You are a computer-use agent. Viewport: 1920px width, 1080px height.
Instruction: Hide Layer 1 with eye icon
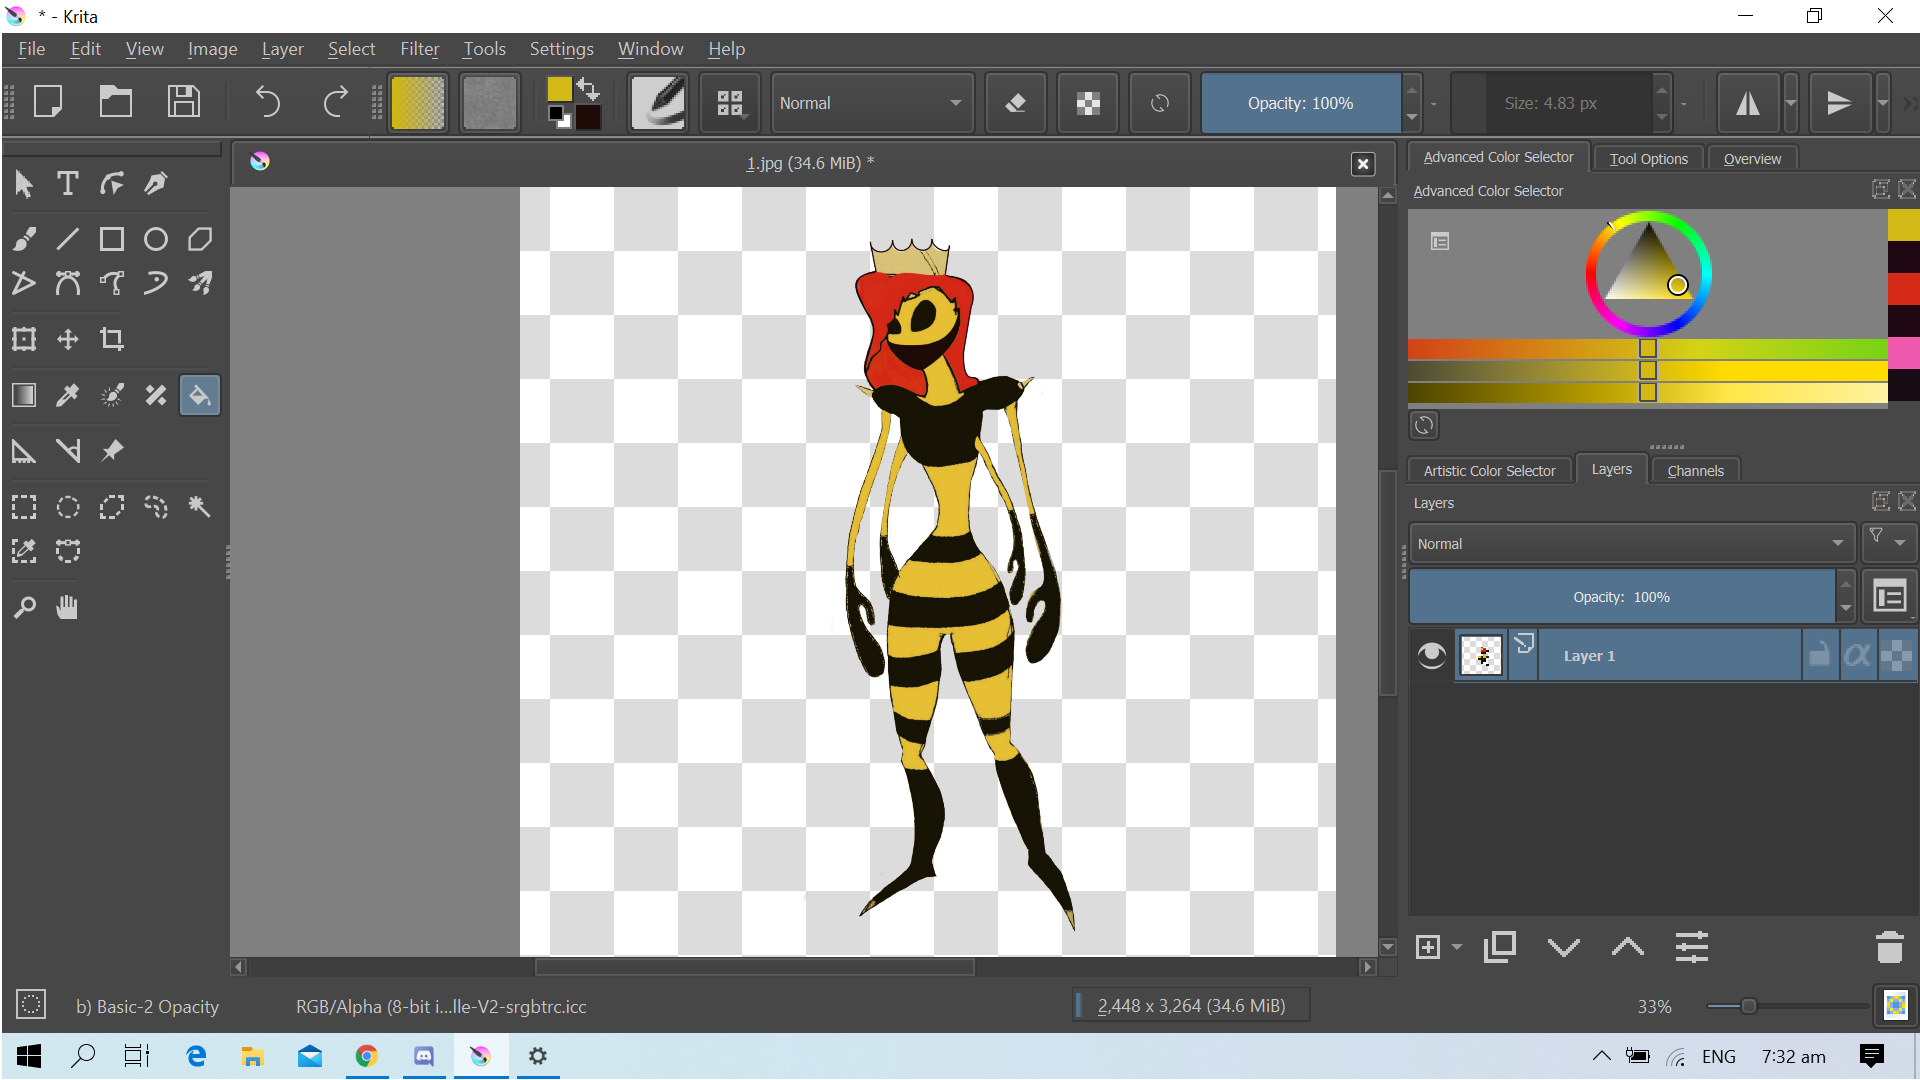pyautogui.click(x=1432, y=656)
